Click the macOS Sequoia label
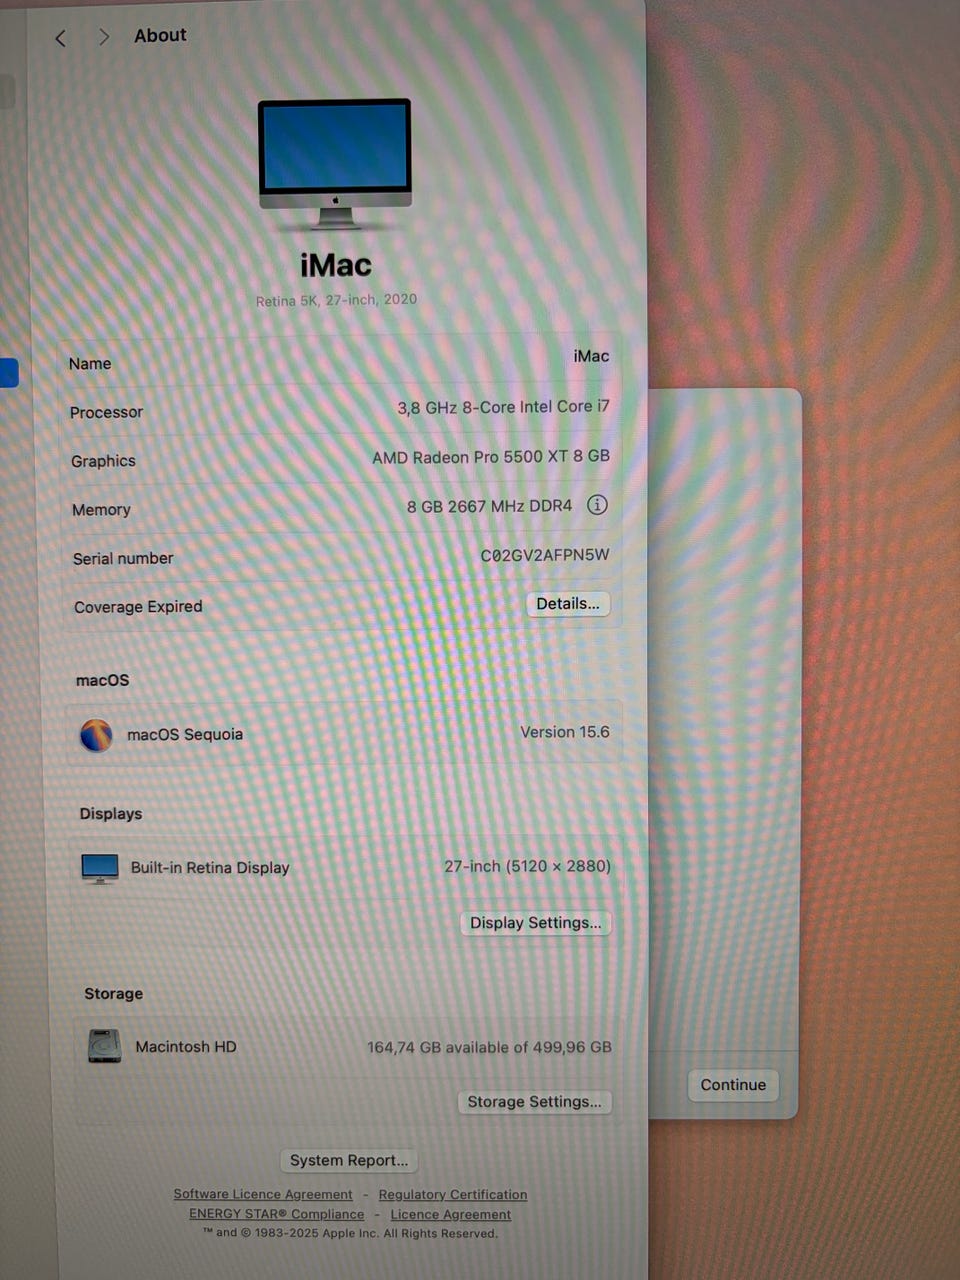This screenshot has width=960, height=1280. 185,734
